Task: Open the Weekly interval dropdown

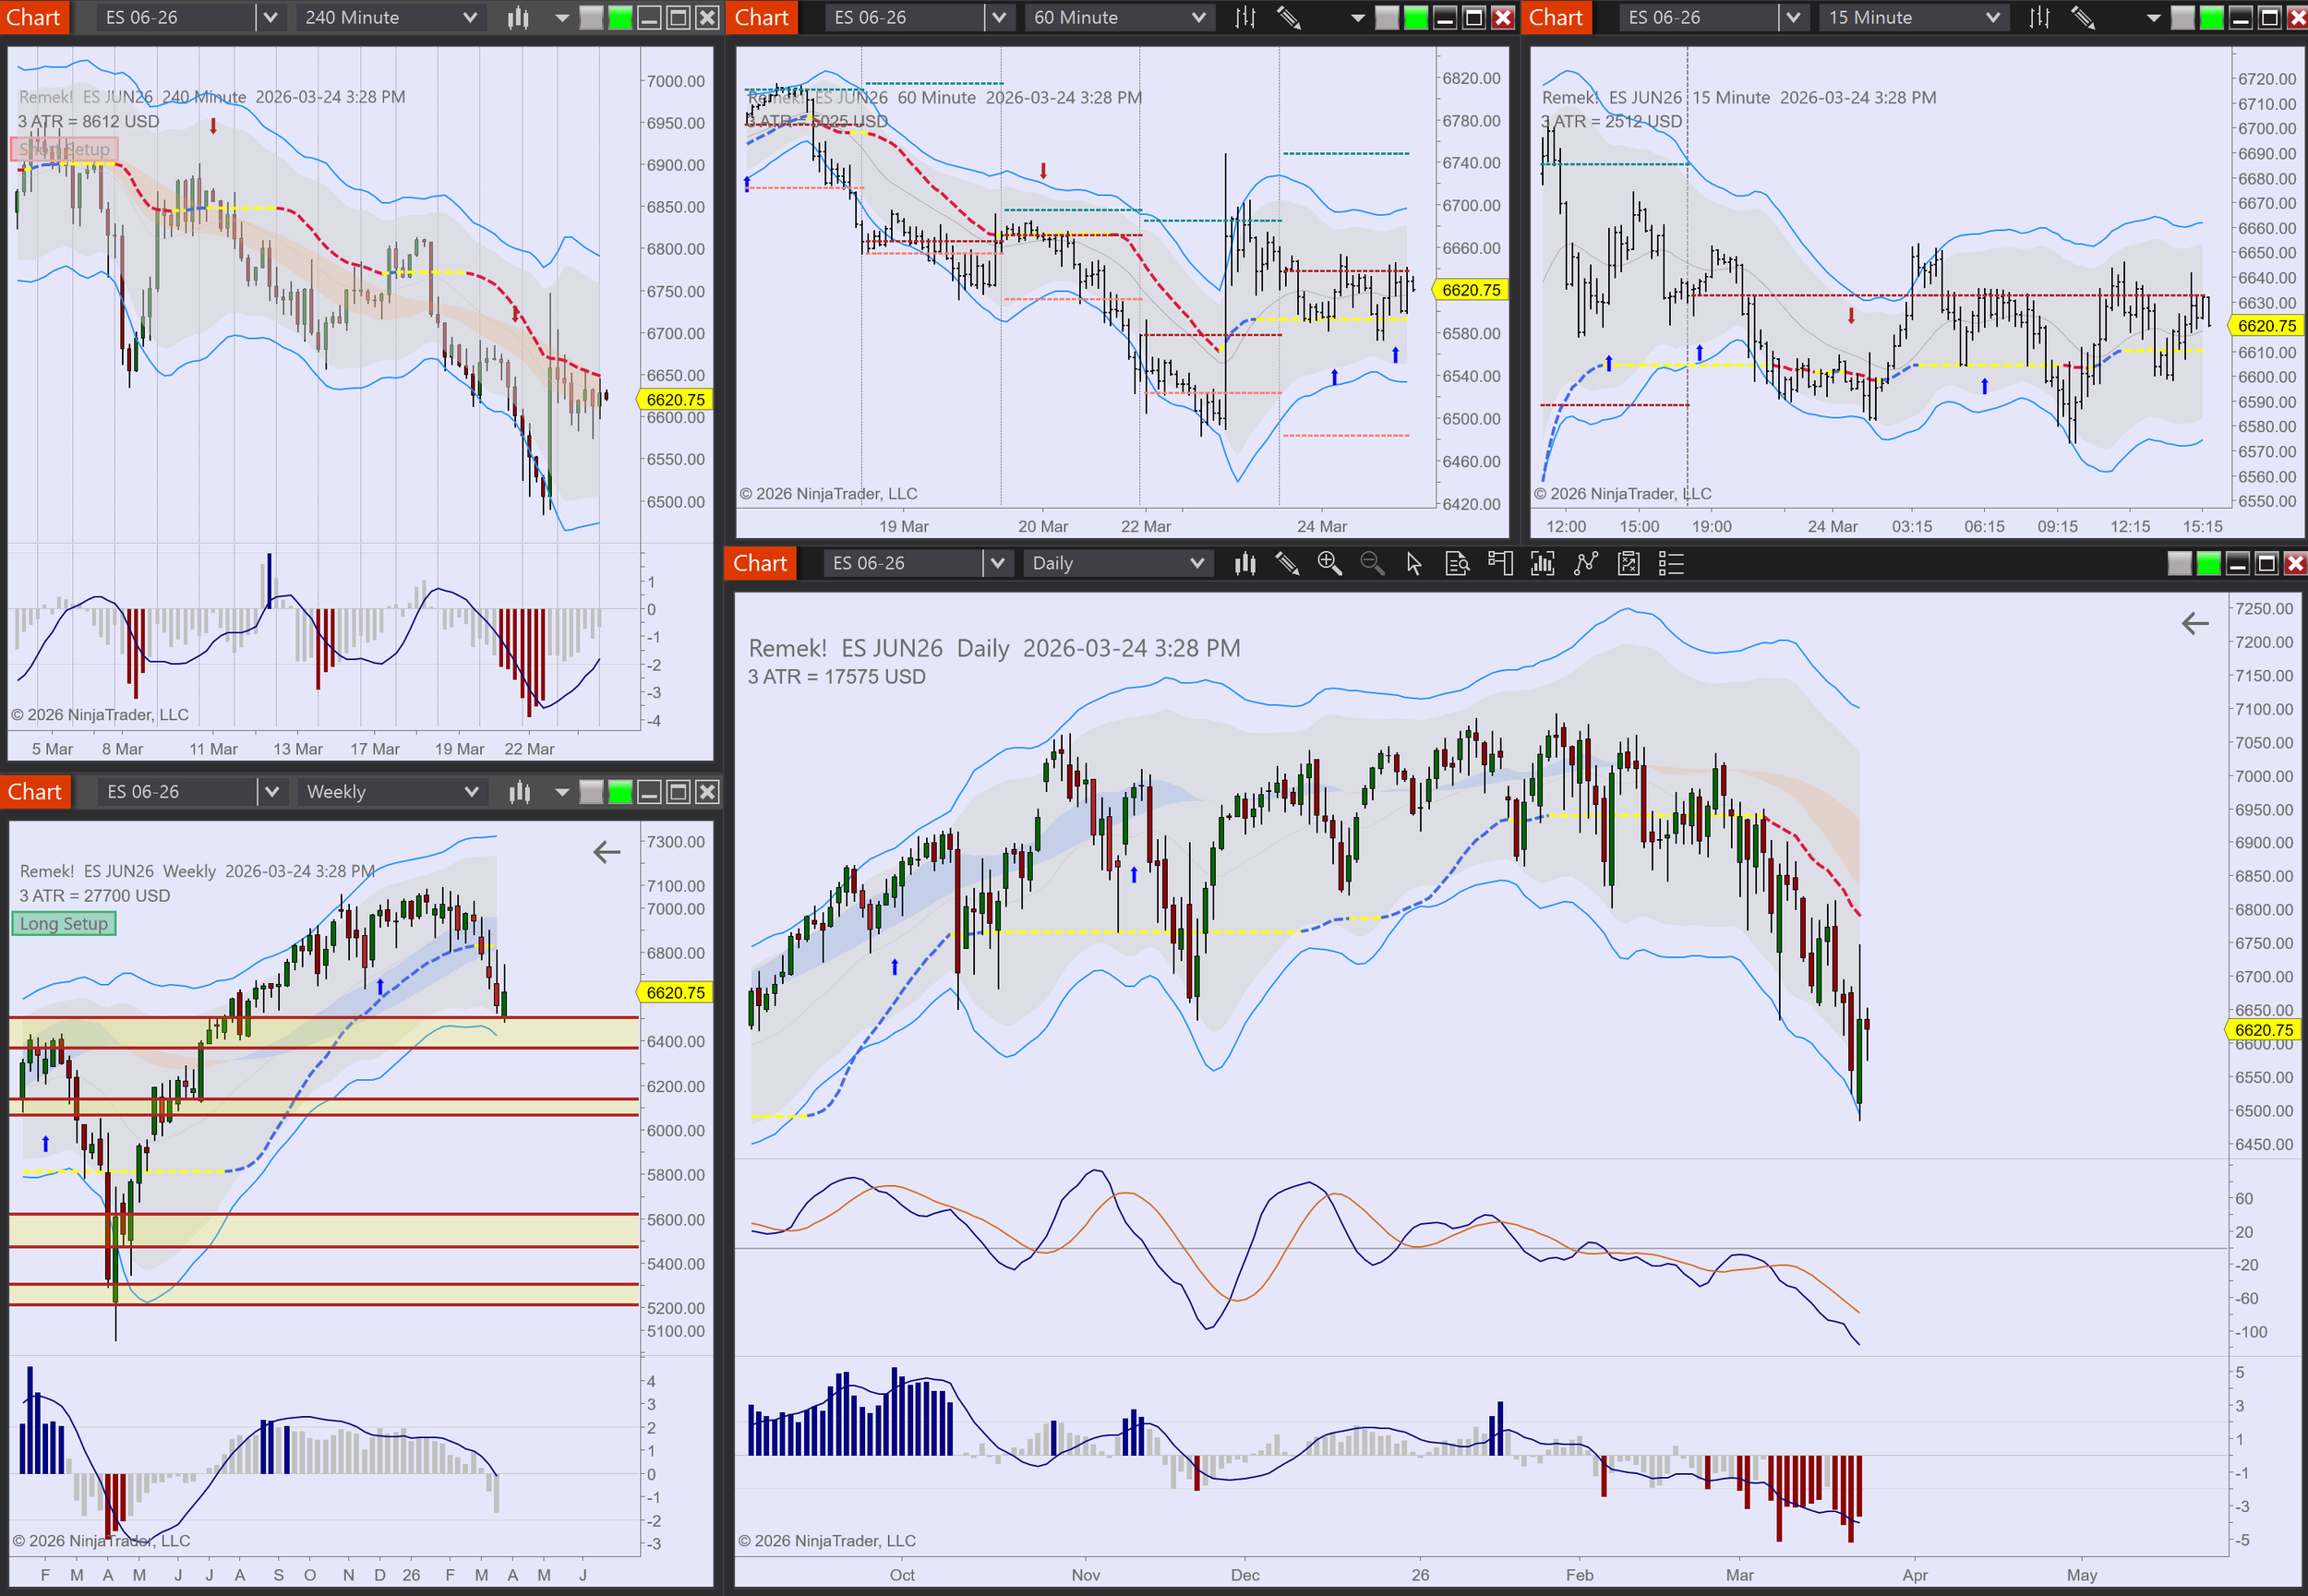Action: tap(391, 792)
